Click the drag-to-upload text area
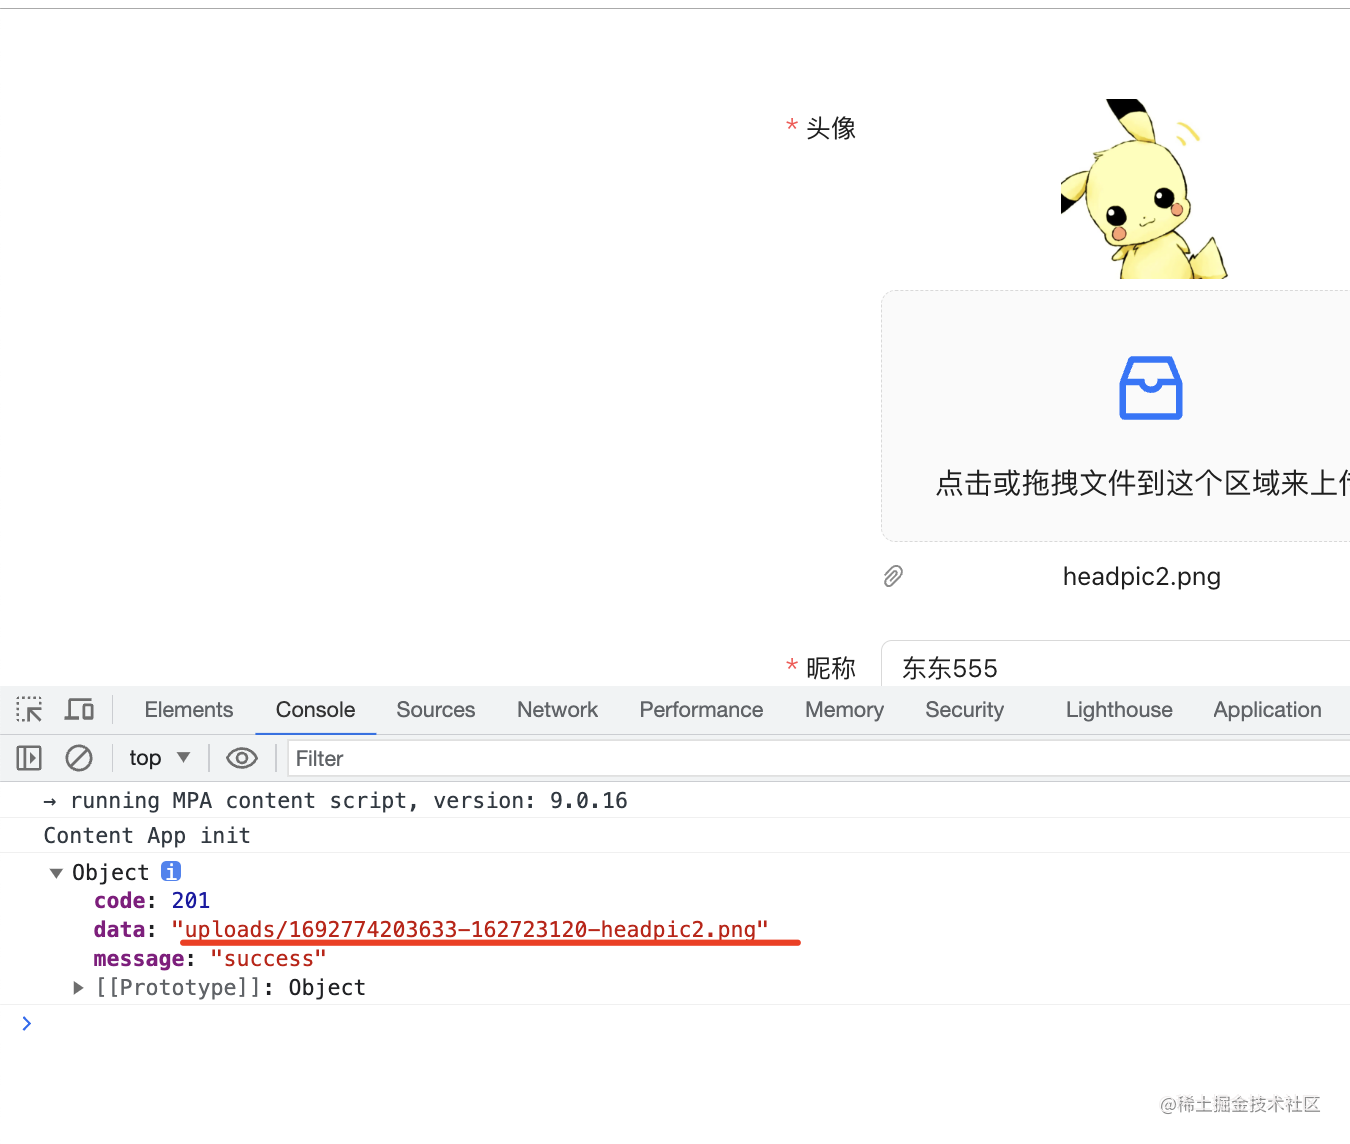The width and height of the screenshot is (1350, 1144). click(x=1142, y=484)
